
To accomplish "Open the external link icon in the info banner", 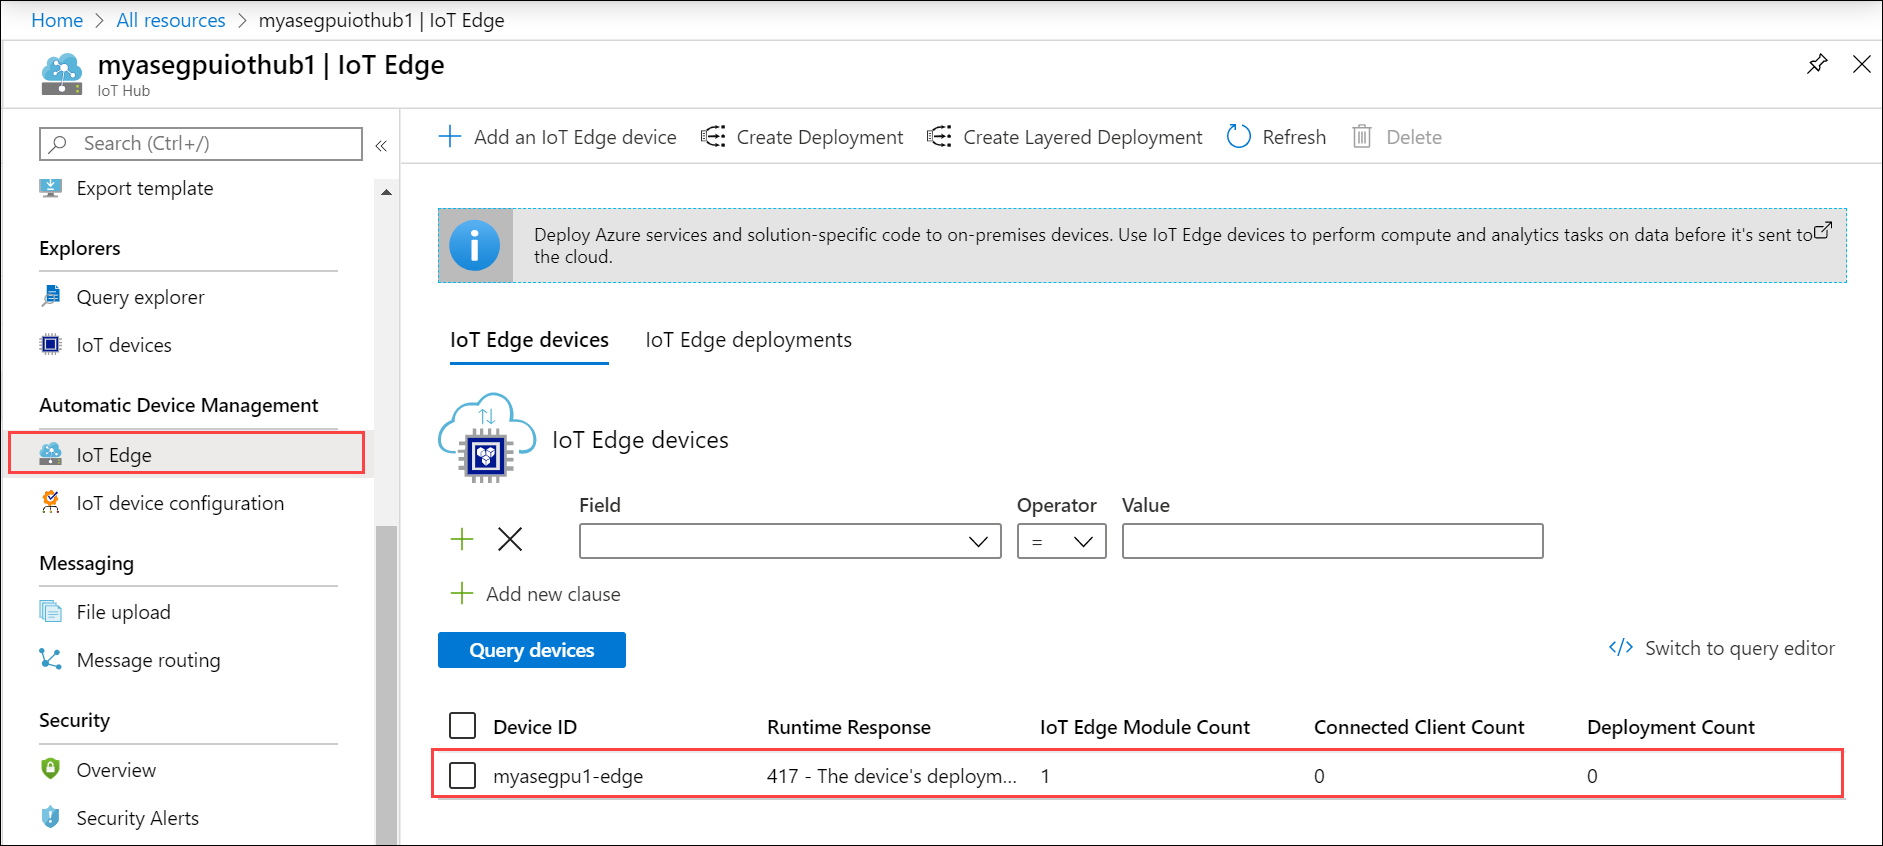I will pyautogui.click(x=1823, y=230).
